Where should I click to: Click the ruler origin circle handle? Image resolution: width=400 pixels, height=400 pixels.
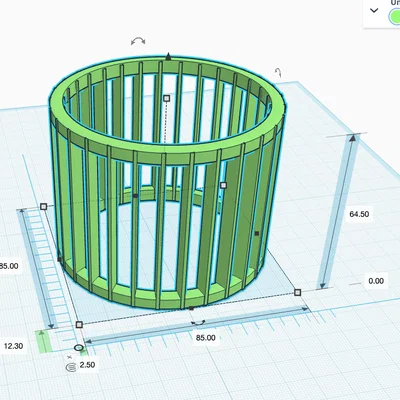point(79,348)
